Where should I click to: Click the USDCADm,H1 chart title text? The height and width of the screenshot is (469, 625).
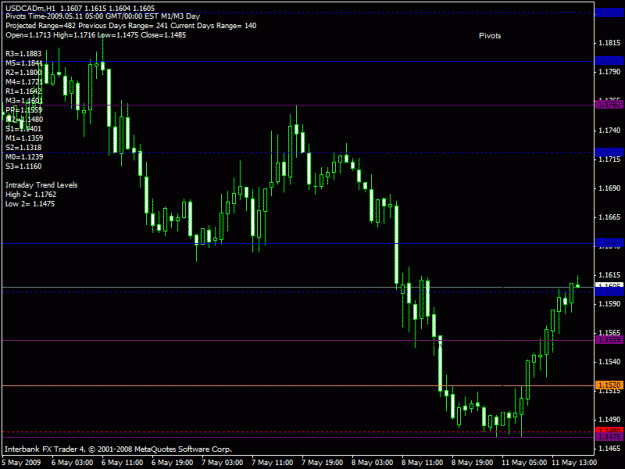(x=80, y=8)
